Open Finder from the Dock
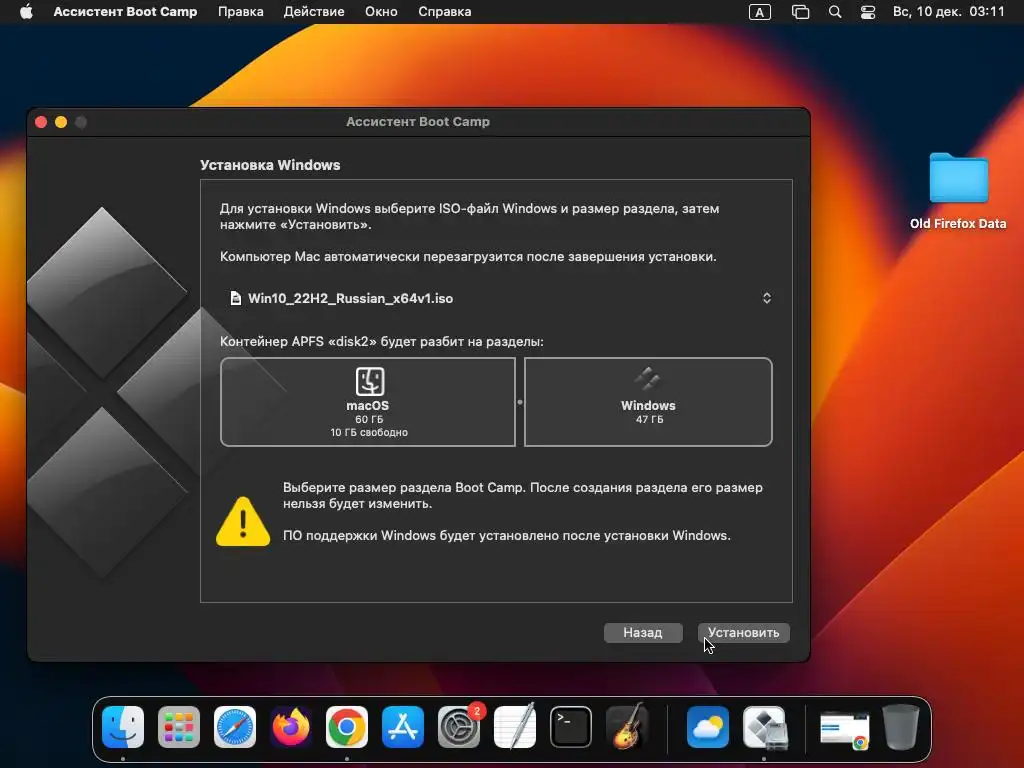The height and width of the screenshot is (768, 1024). (x=123, y=726)
